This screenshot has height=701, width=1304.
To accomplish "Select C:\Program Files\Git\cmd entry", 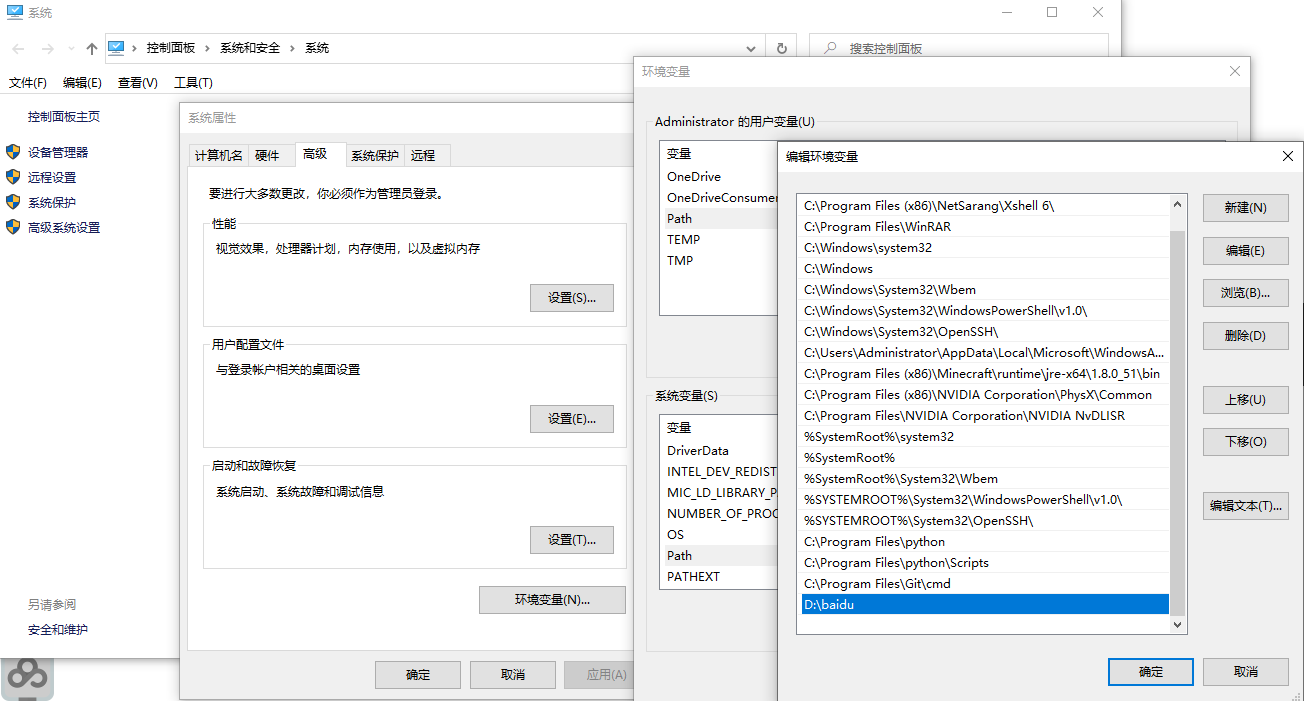I will point(985,583).
